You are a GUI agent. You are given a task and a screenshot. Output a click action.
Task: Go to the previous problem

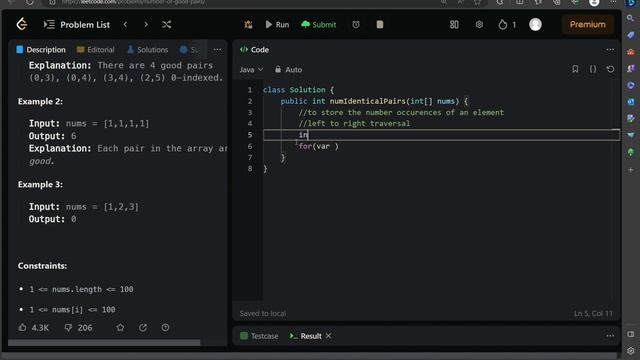[125, 24]
